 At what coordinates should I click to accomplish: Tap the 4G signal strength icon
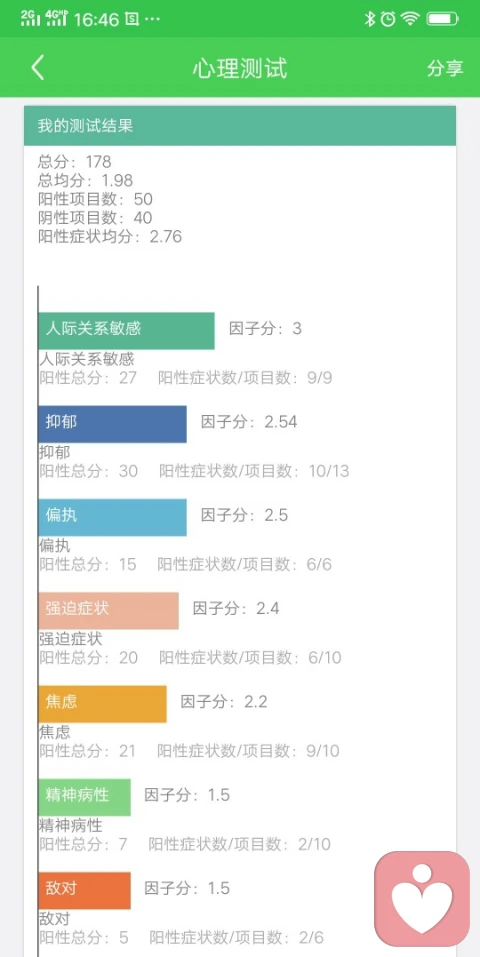click(x=57, y=18)
